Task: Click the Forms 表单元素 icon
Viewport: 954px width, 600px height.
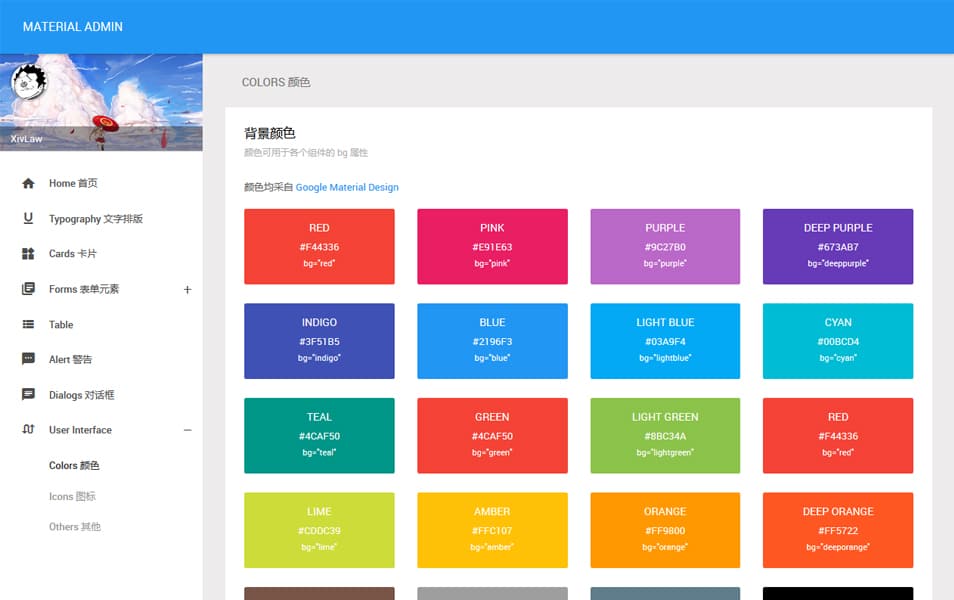Action: 28,288
